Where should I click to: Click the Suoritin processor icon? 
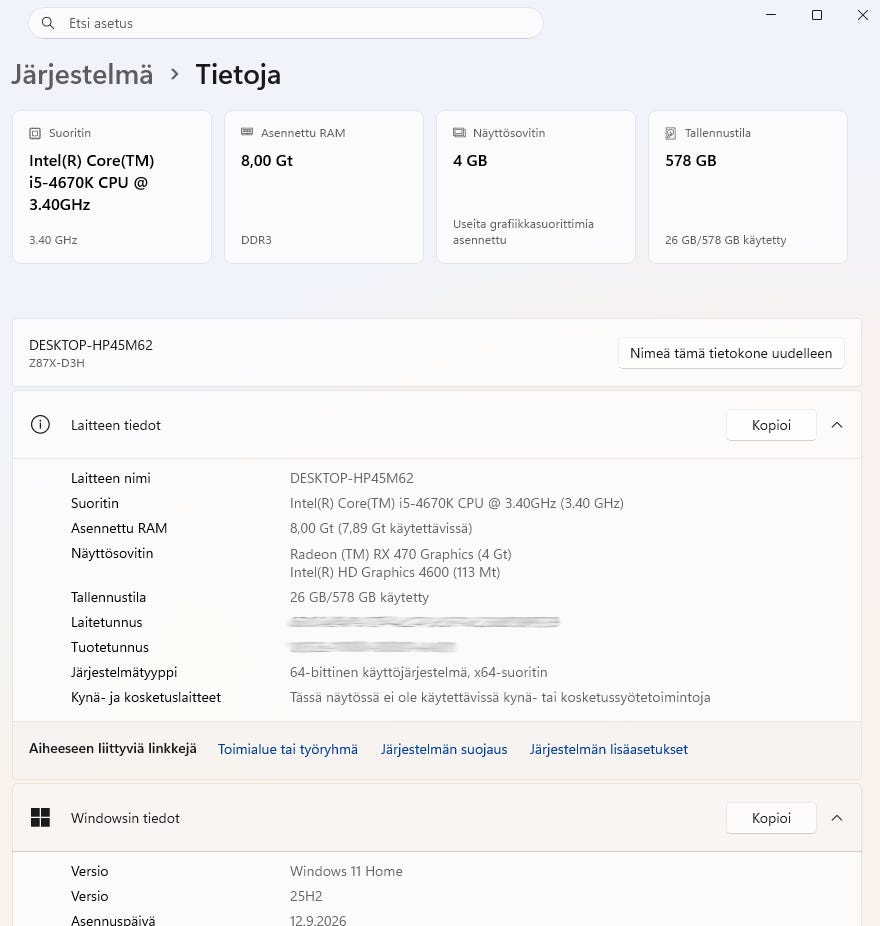35,133
